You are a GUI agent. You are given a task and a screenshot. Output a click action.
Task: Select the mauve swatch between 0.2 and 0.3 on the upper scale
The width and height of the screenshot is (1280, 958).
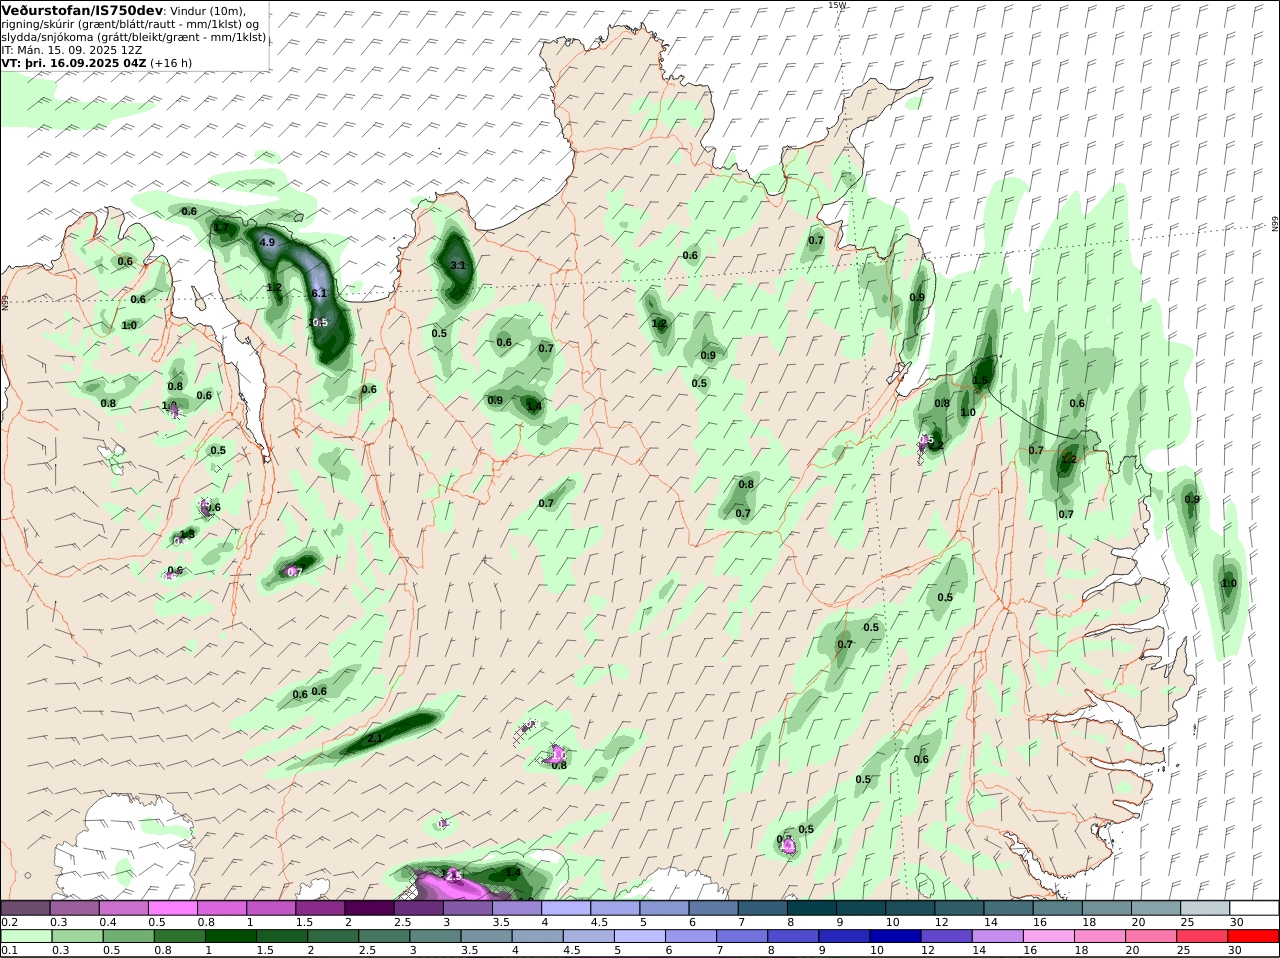25,908
